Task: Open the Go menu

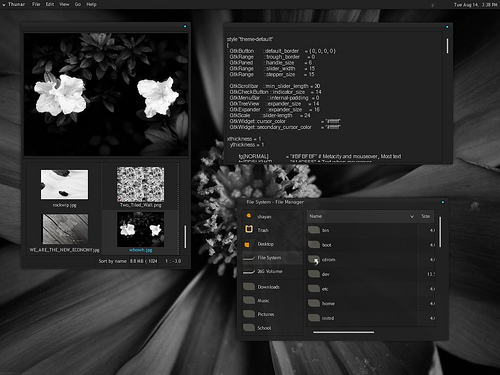Action: coord(78,4)
